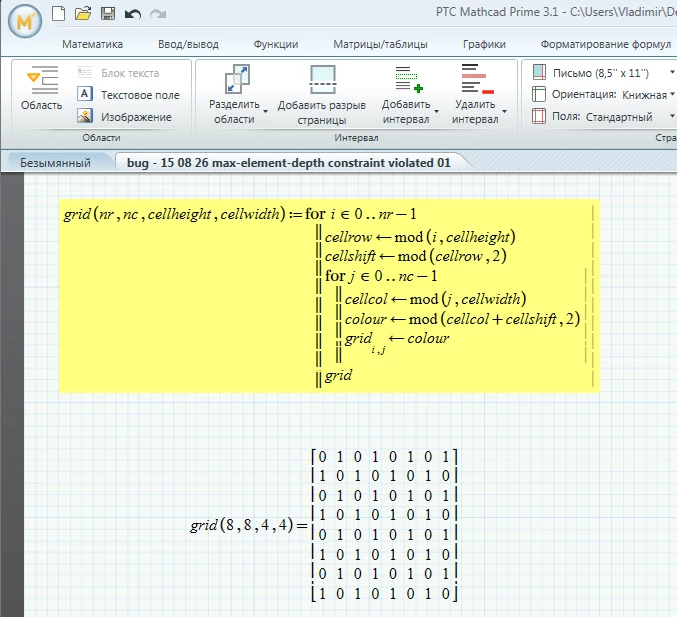This screenshot has height=617, width=677.
Task: Add a page break with Добавить разрыв страницы
Action: (x=322, y=95)
